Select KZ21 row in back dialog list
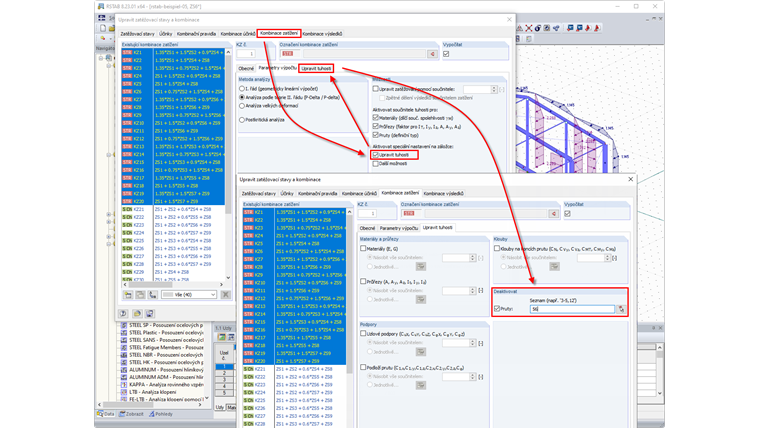The height and width of the screenshot is (428, 760). (173, 209)
